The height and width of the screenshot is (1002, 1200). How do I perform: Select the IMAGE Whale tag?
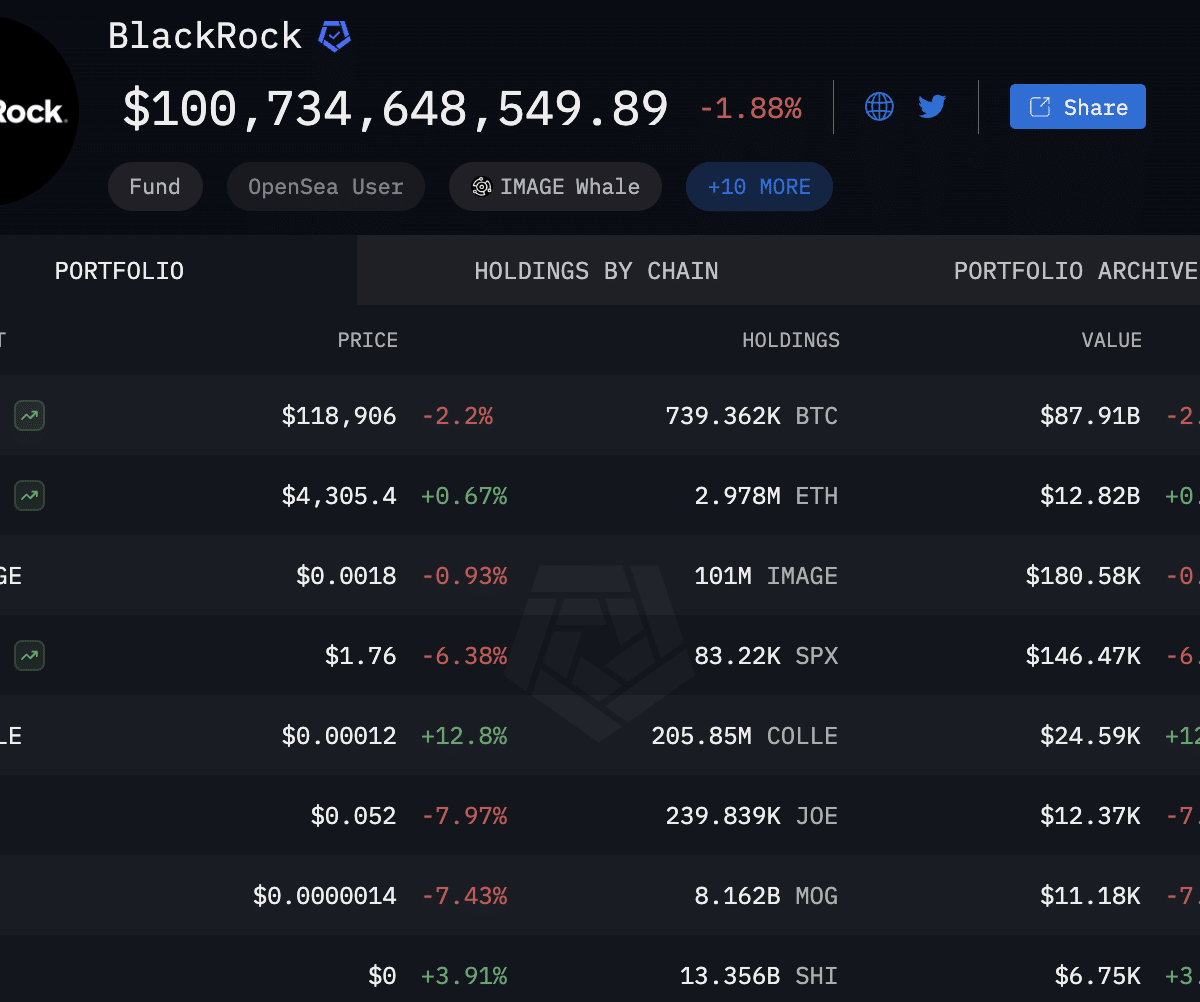click(555, 187)
